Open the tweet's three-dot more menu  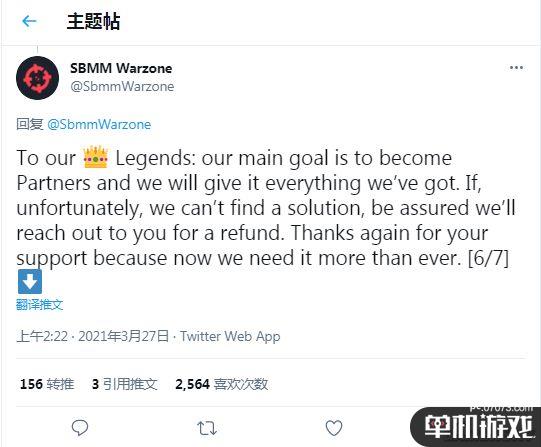coord(516,68)
